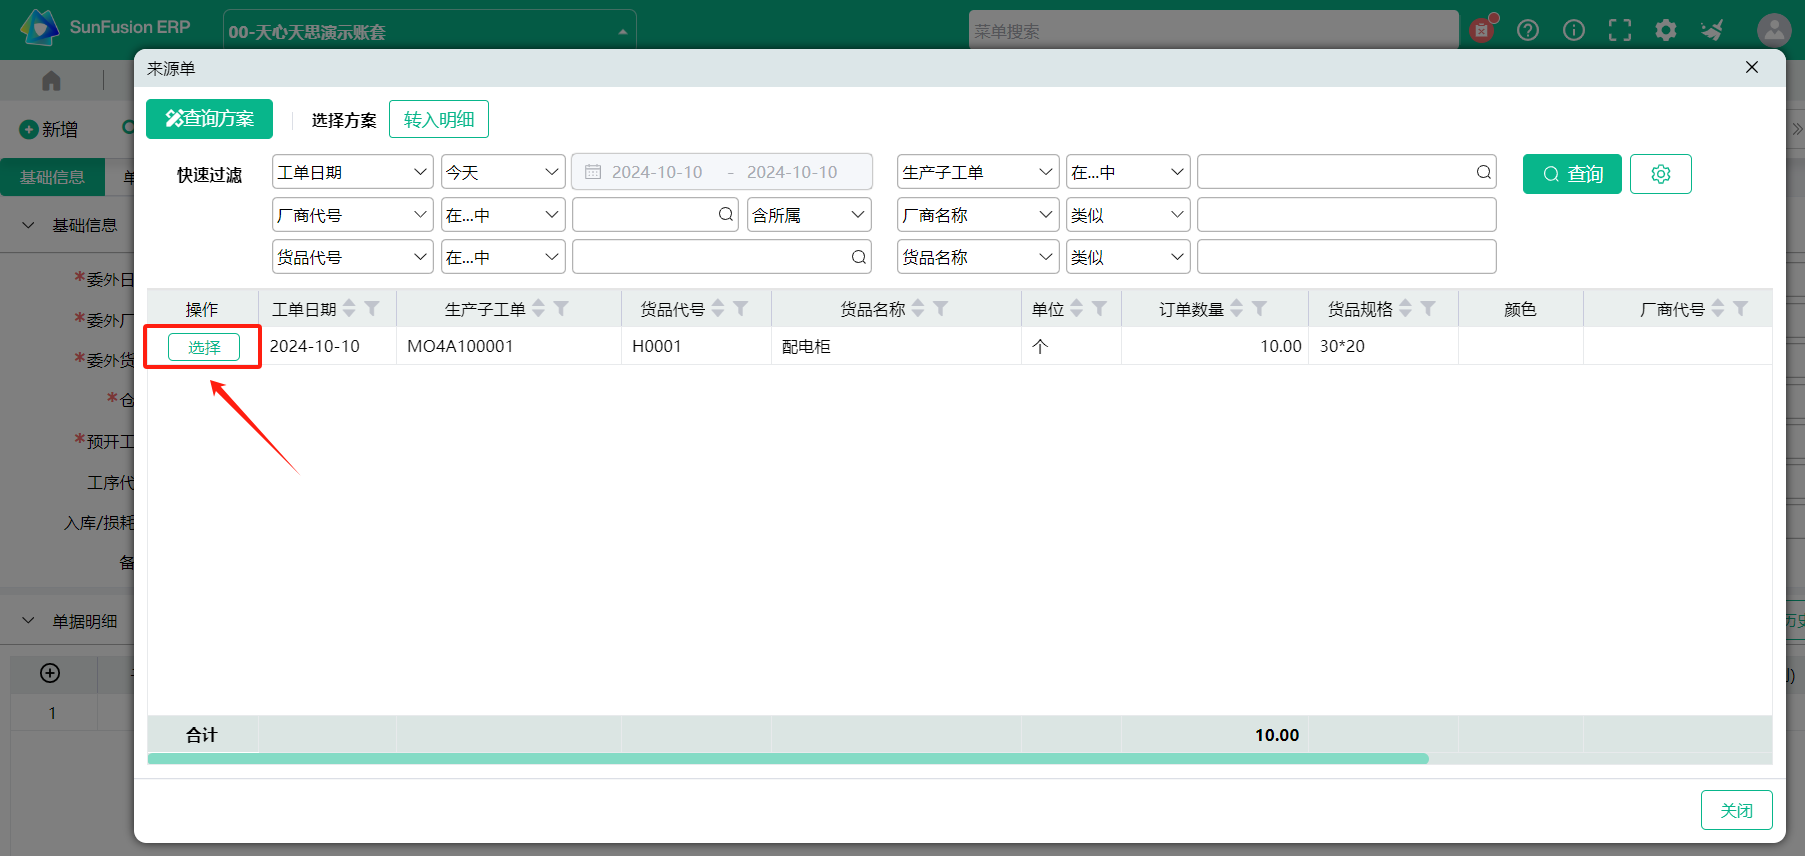
Task: Click the clear cache broom icon
Action: pos(1713,30)
